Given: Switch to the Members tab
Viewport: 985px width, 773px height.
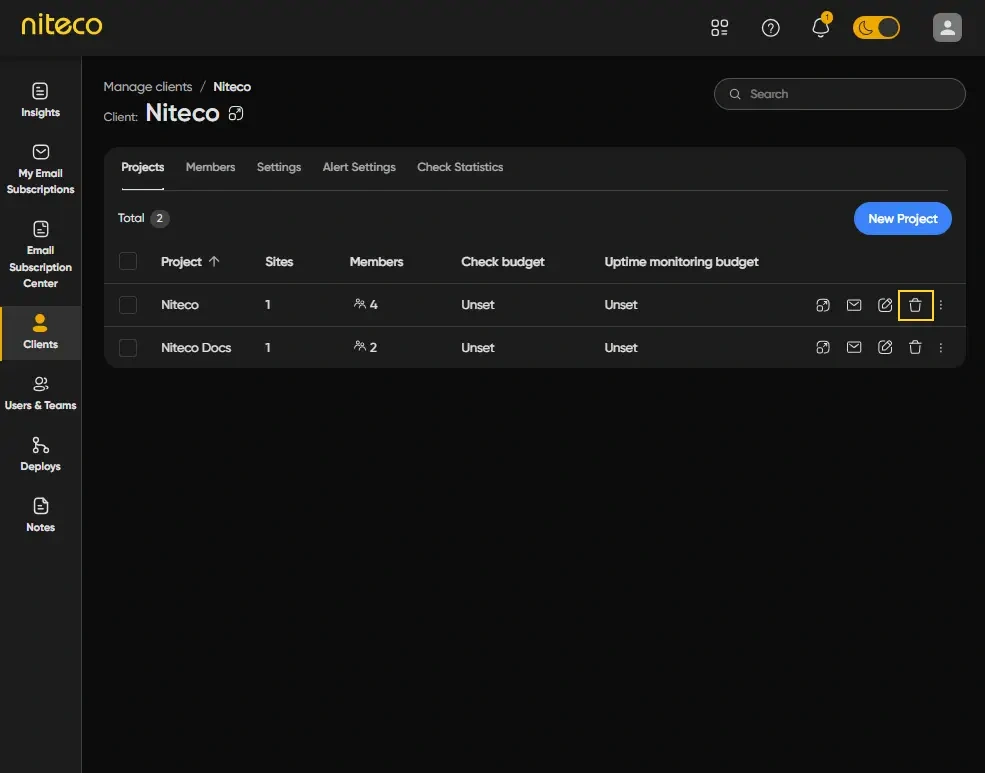Looking at the screenshot, I should click(210, 168).
